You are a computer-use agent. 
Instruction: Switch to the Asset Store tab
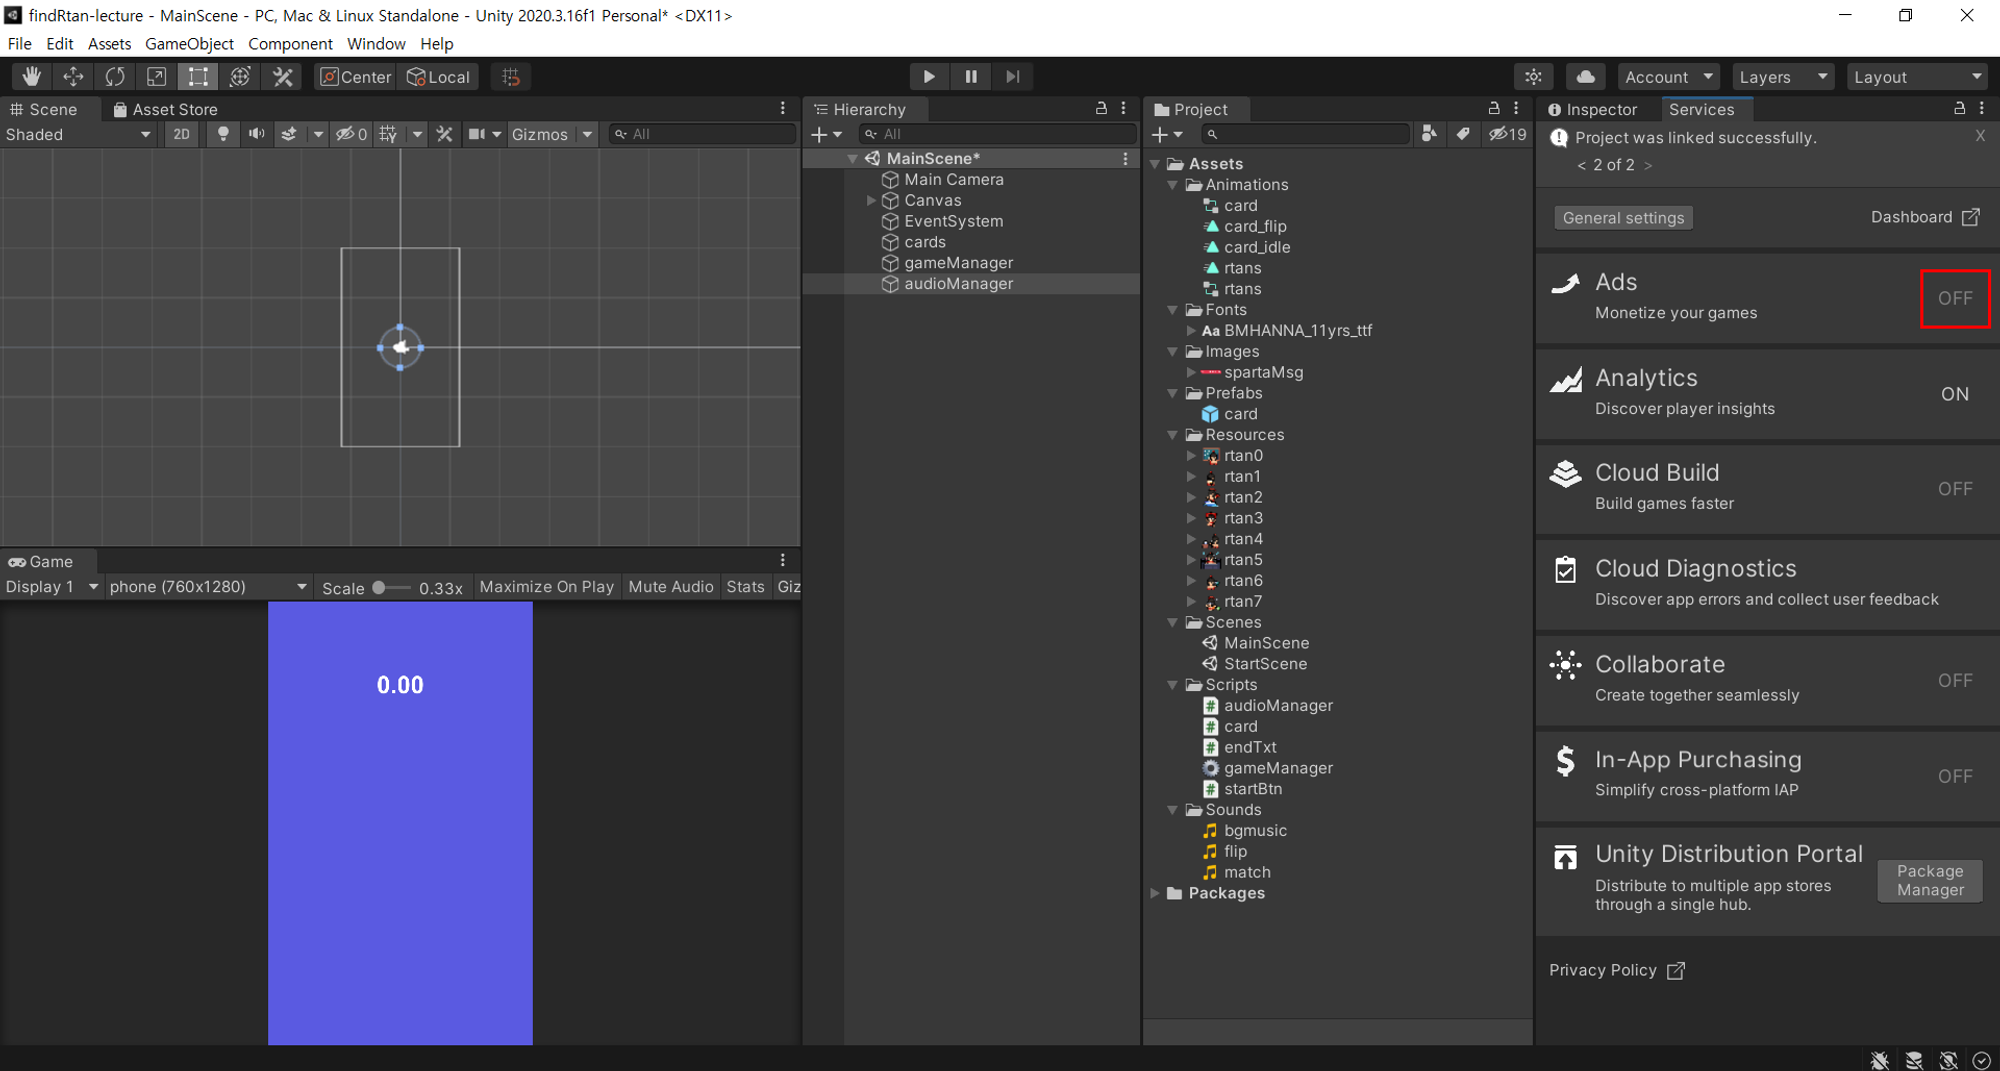[x=165, y=109]
